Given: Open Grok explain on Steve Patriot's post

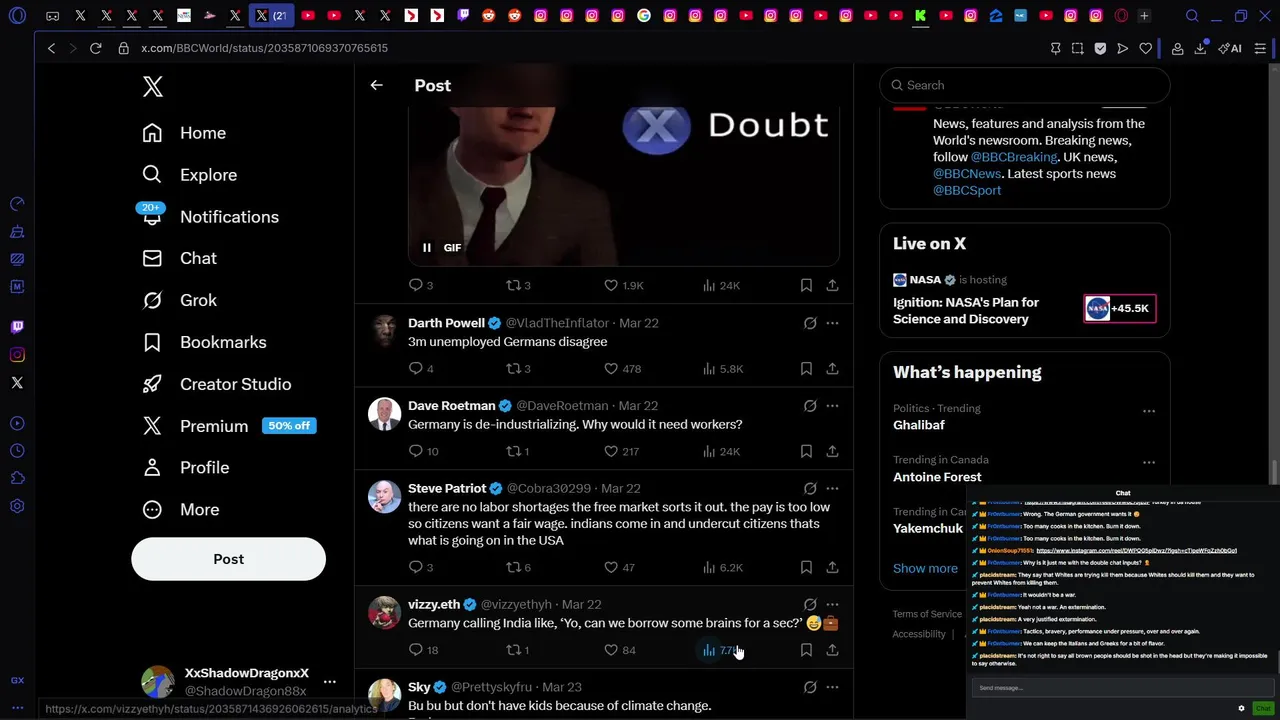Looking at the screenshot, I should click(x=810, y=489).
